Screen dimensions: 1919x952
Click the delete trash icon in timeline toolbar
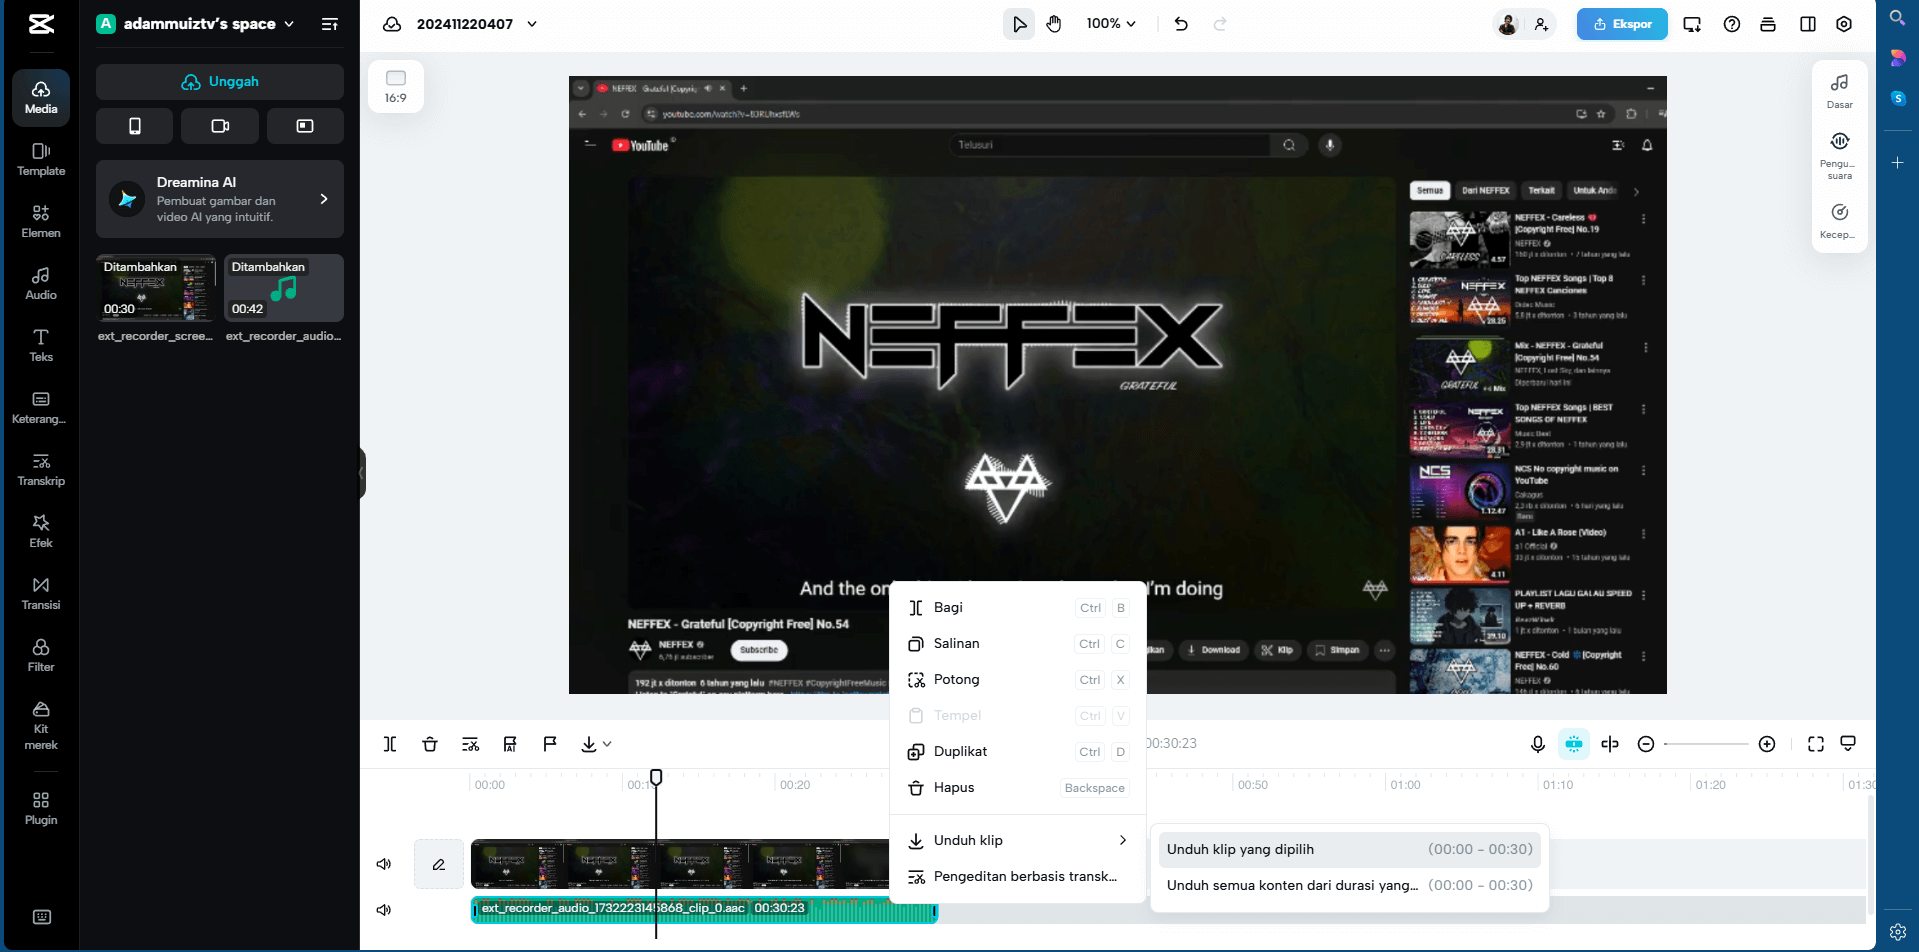430,744
